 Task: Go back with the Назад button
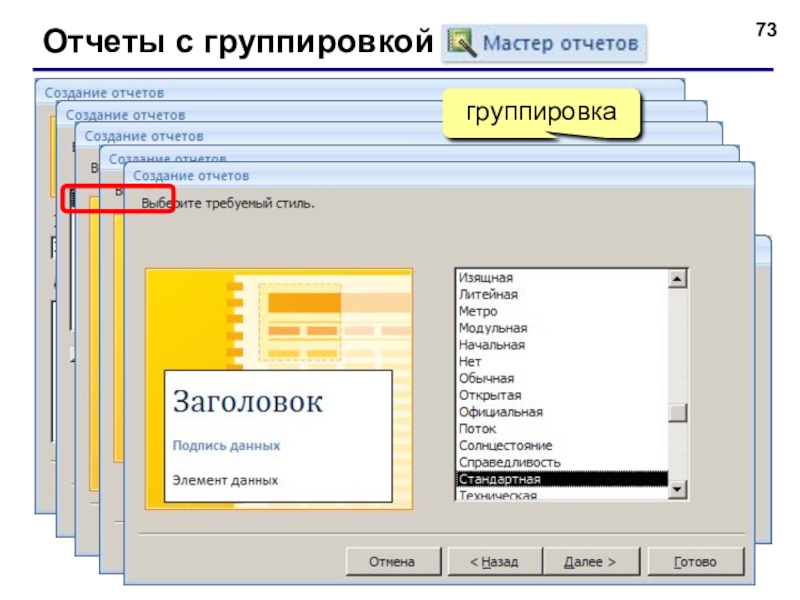click(x=494, y=561)
